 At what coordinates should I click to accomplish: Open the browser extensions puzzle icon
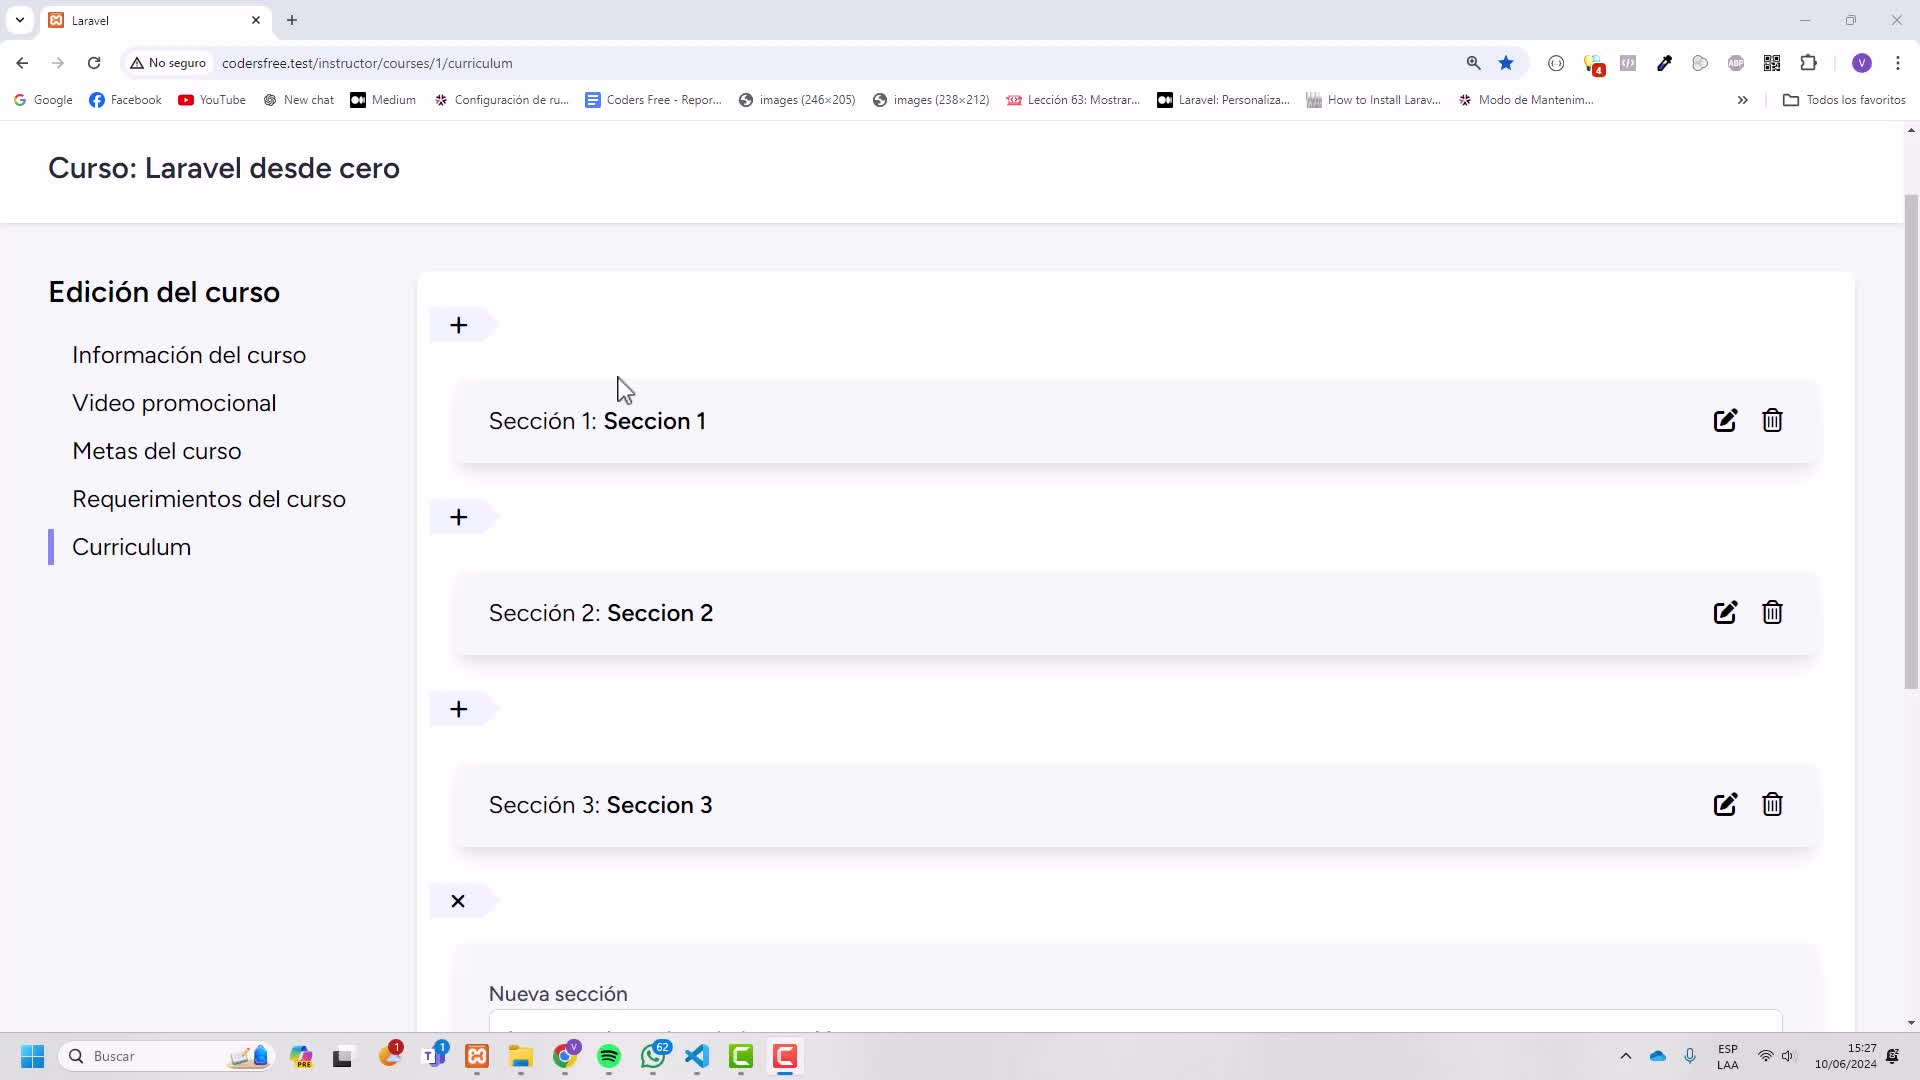tap(1808, 63)
